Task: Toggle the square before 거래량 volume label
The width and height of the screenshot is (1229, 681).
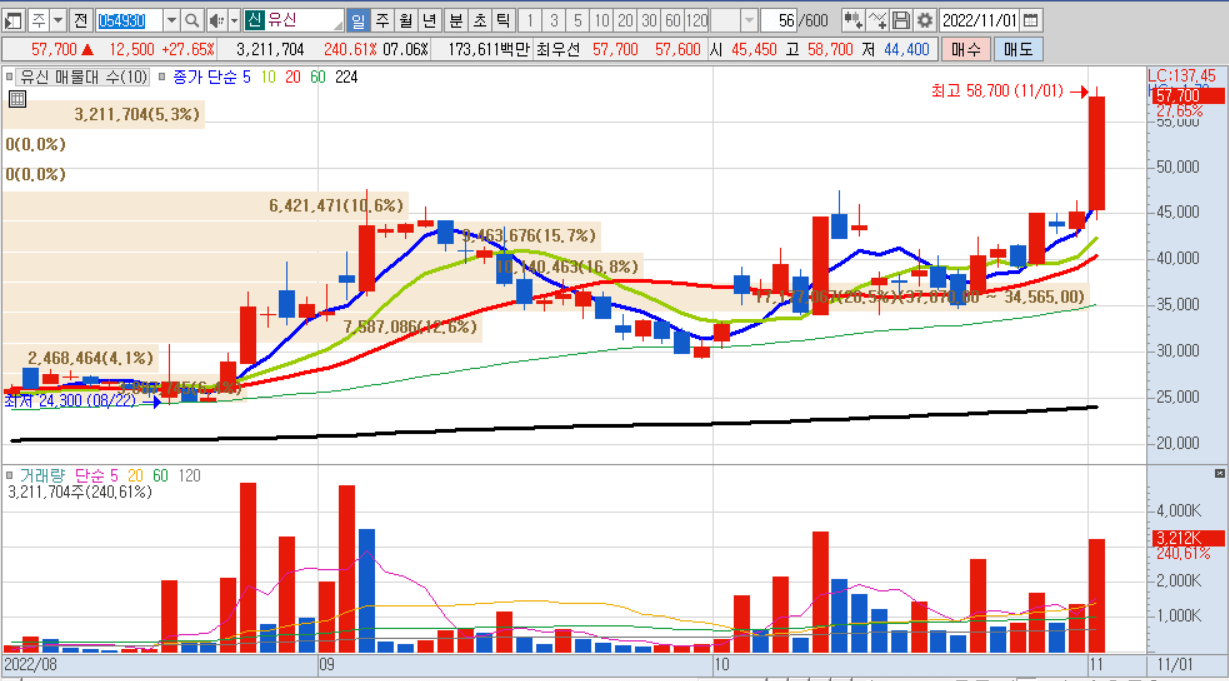Action: (x=10, y=476)
